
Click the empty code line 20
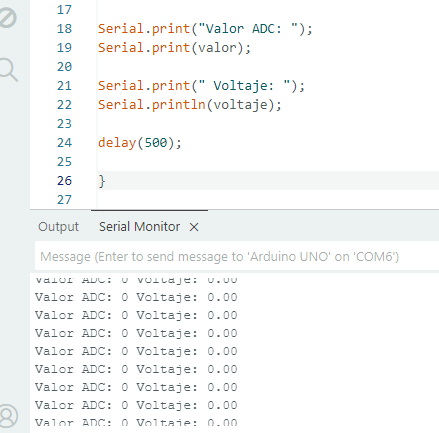[268, 67]
